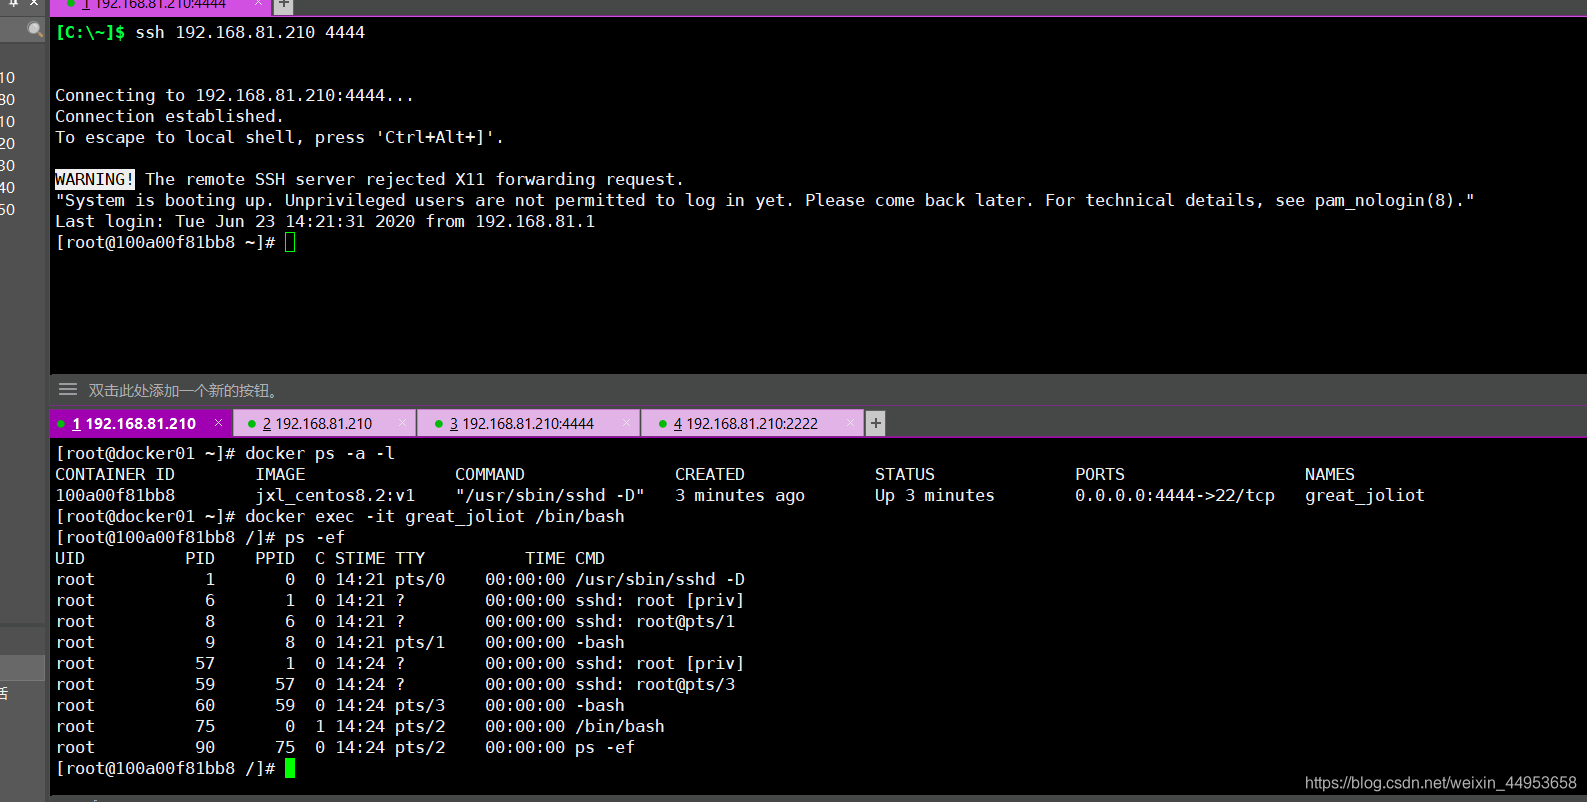Click the 'COMMAND' column header
The height and width of the screenshot is (802, 1587).
pyautogui.click(x=490, y=474)
